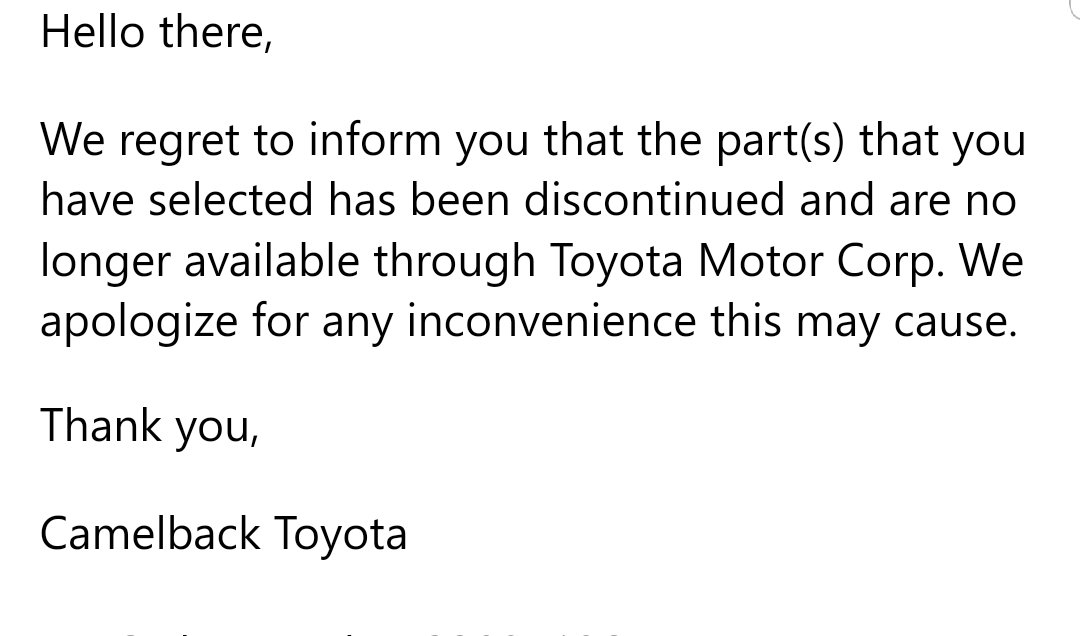Click the word "cause." ending the paragraph
This screenshot has width=1080, height=636.
coord(955,322)
